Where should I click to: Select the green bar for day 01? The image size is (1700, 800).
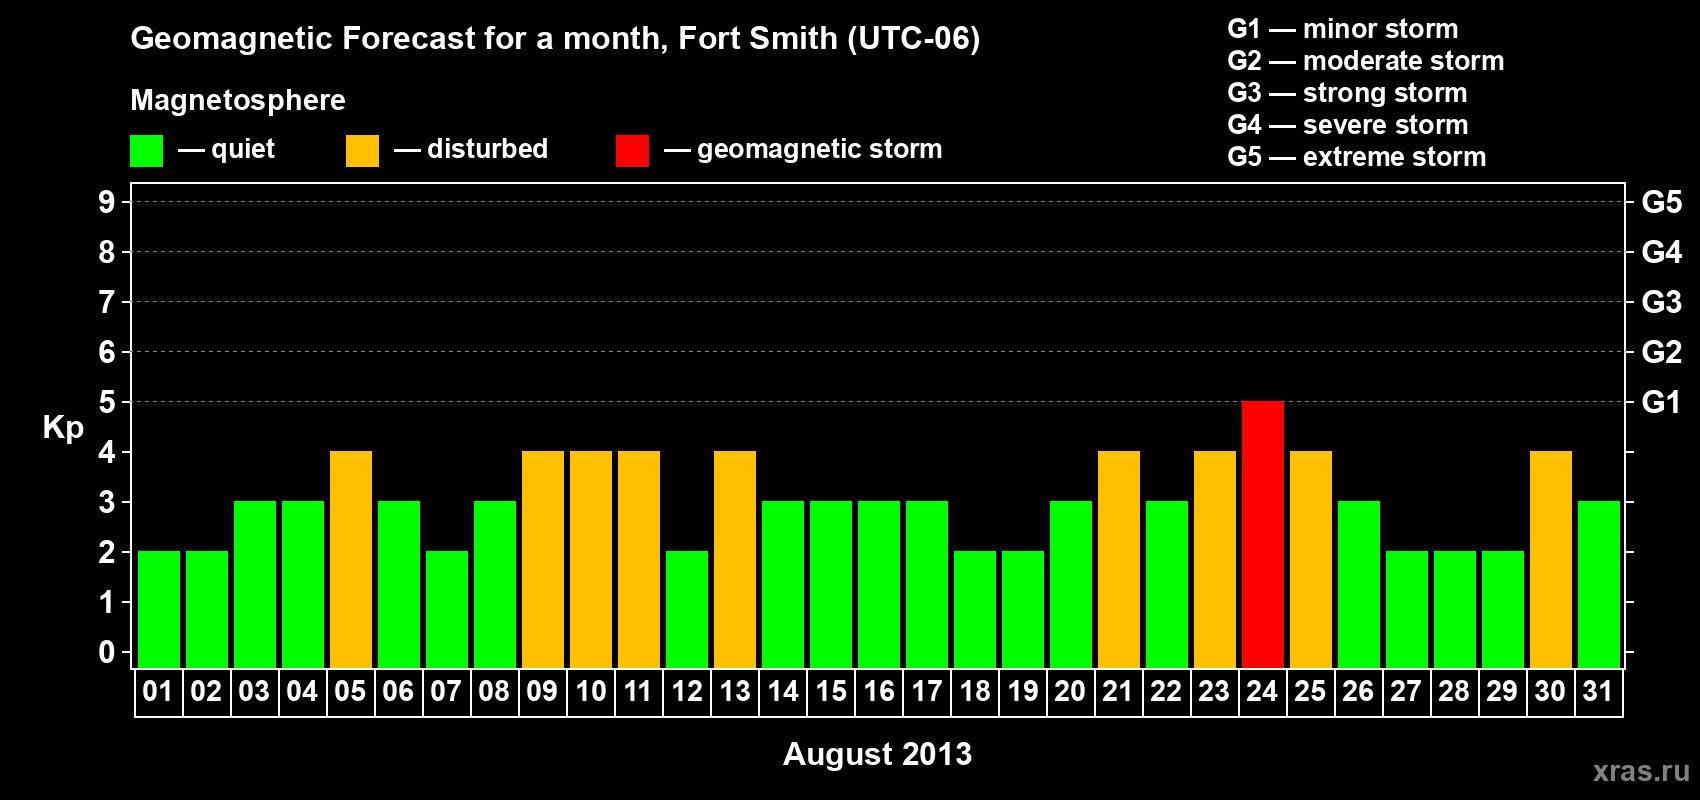[x=159, y=609]
